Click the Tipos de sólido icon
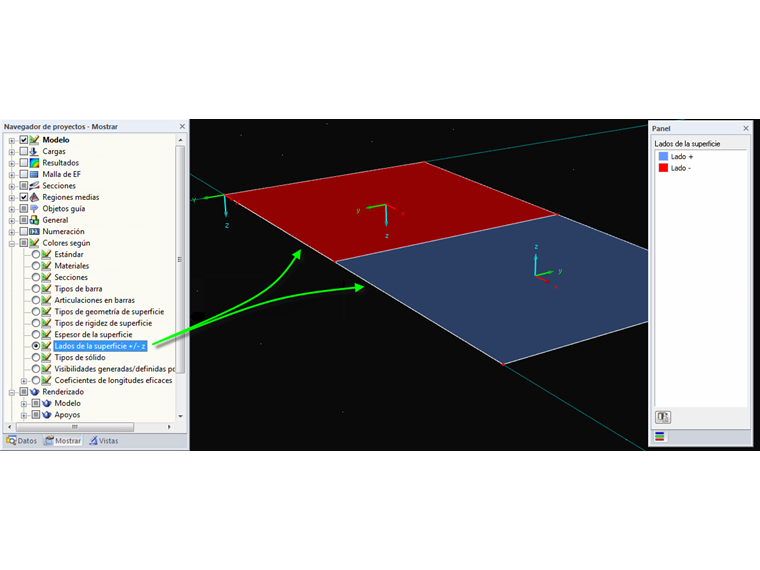 [47, 357]
